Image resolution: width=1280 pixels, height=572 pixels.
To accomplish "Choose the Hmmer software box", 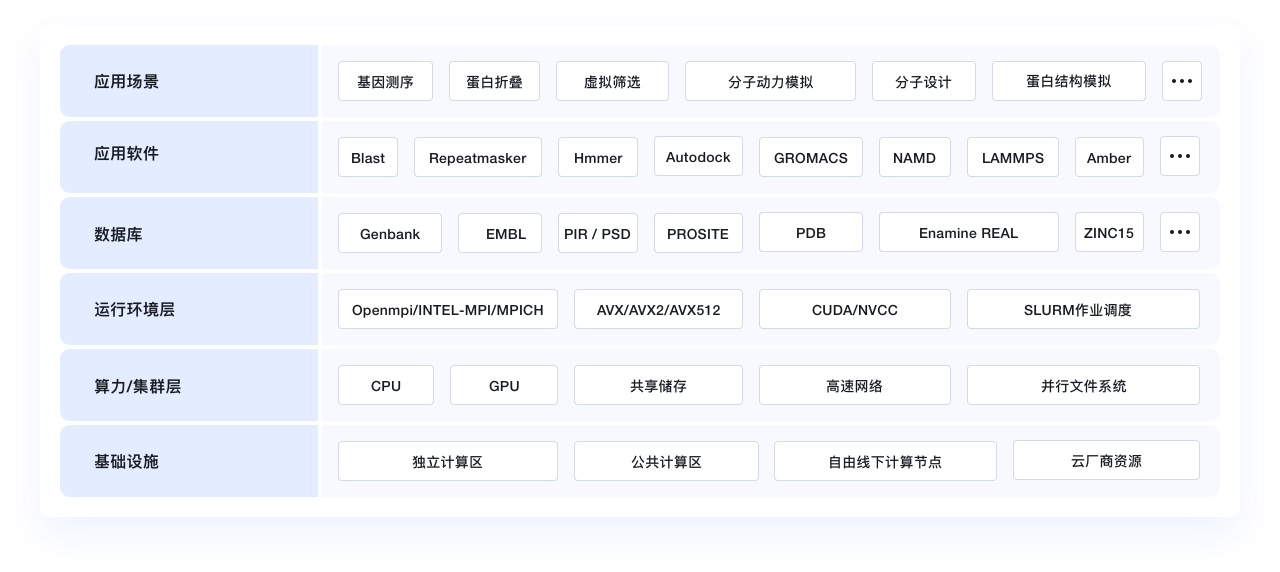I will 598,157.
